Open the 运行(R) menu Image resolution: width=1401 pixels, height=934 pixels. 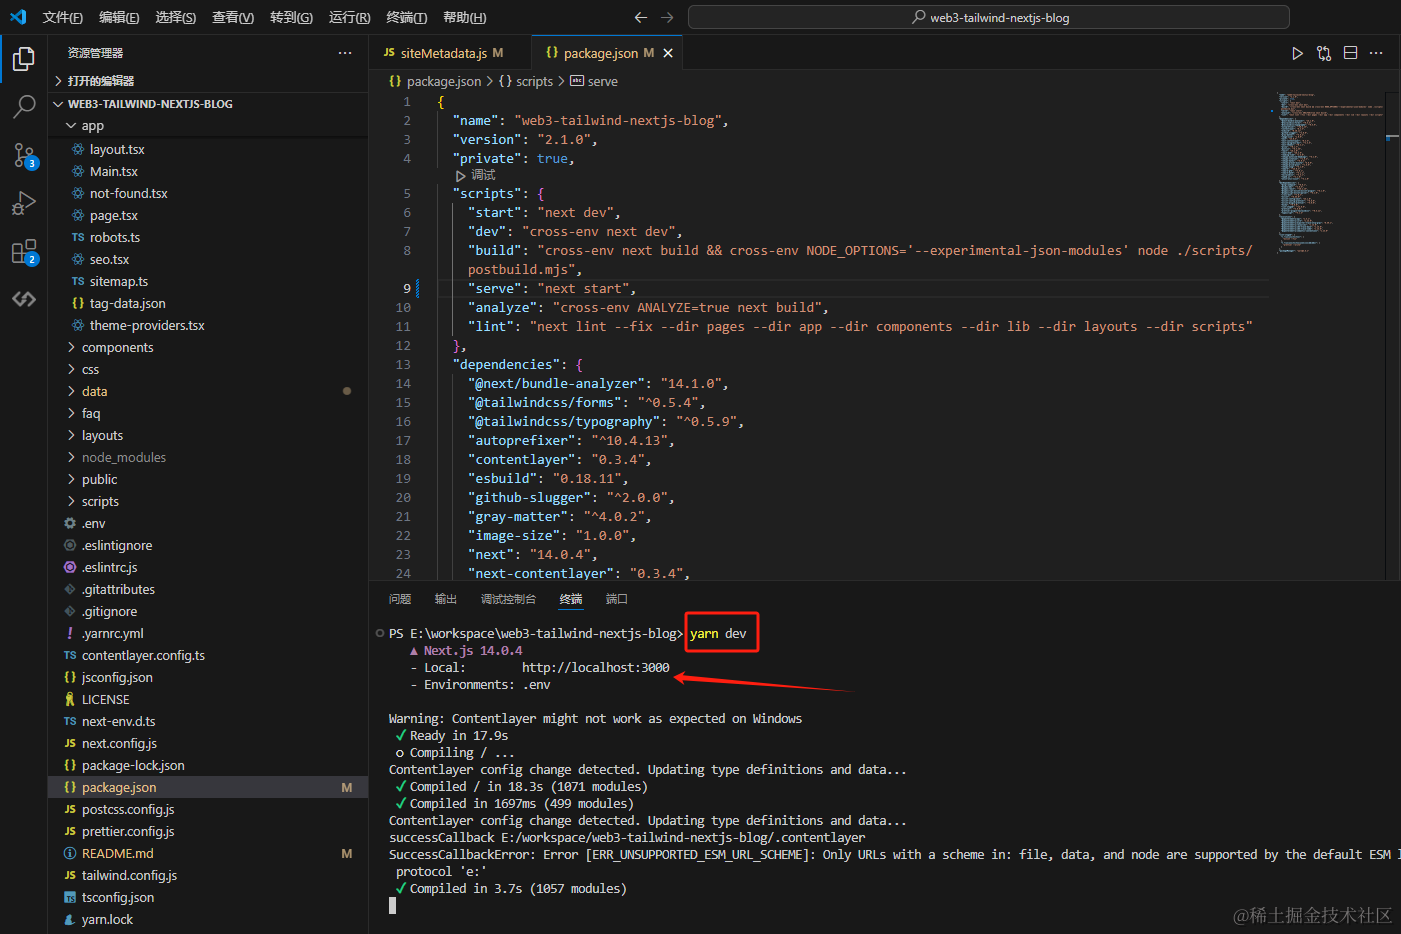click(349, 17)
